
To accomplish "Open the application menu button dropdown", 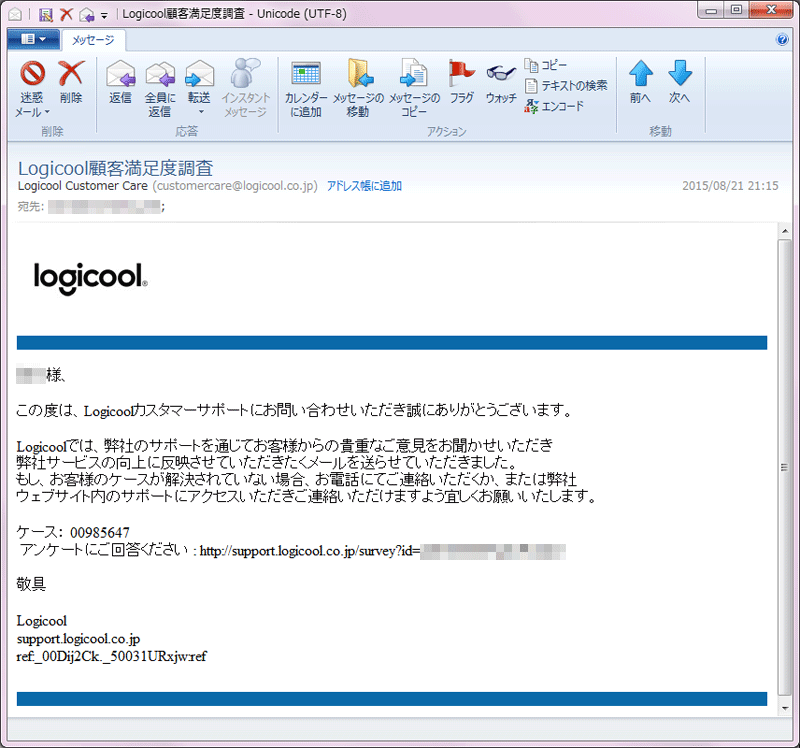I will pos(34,39).
